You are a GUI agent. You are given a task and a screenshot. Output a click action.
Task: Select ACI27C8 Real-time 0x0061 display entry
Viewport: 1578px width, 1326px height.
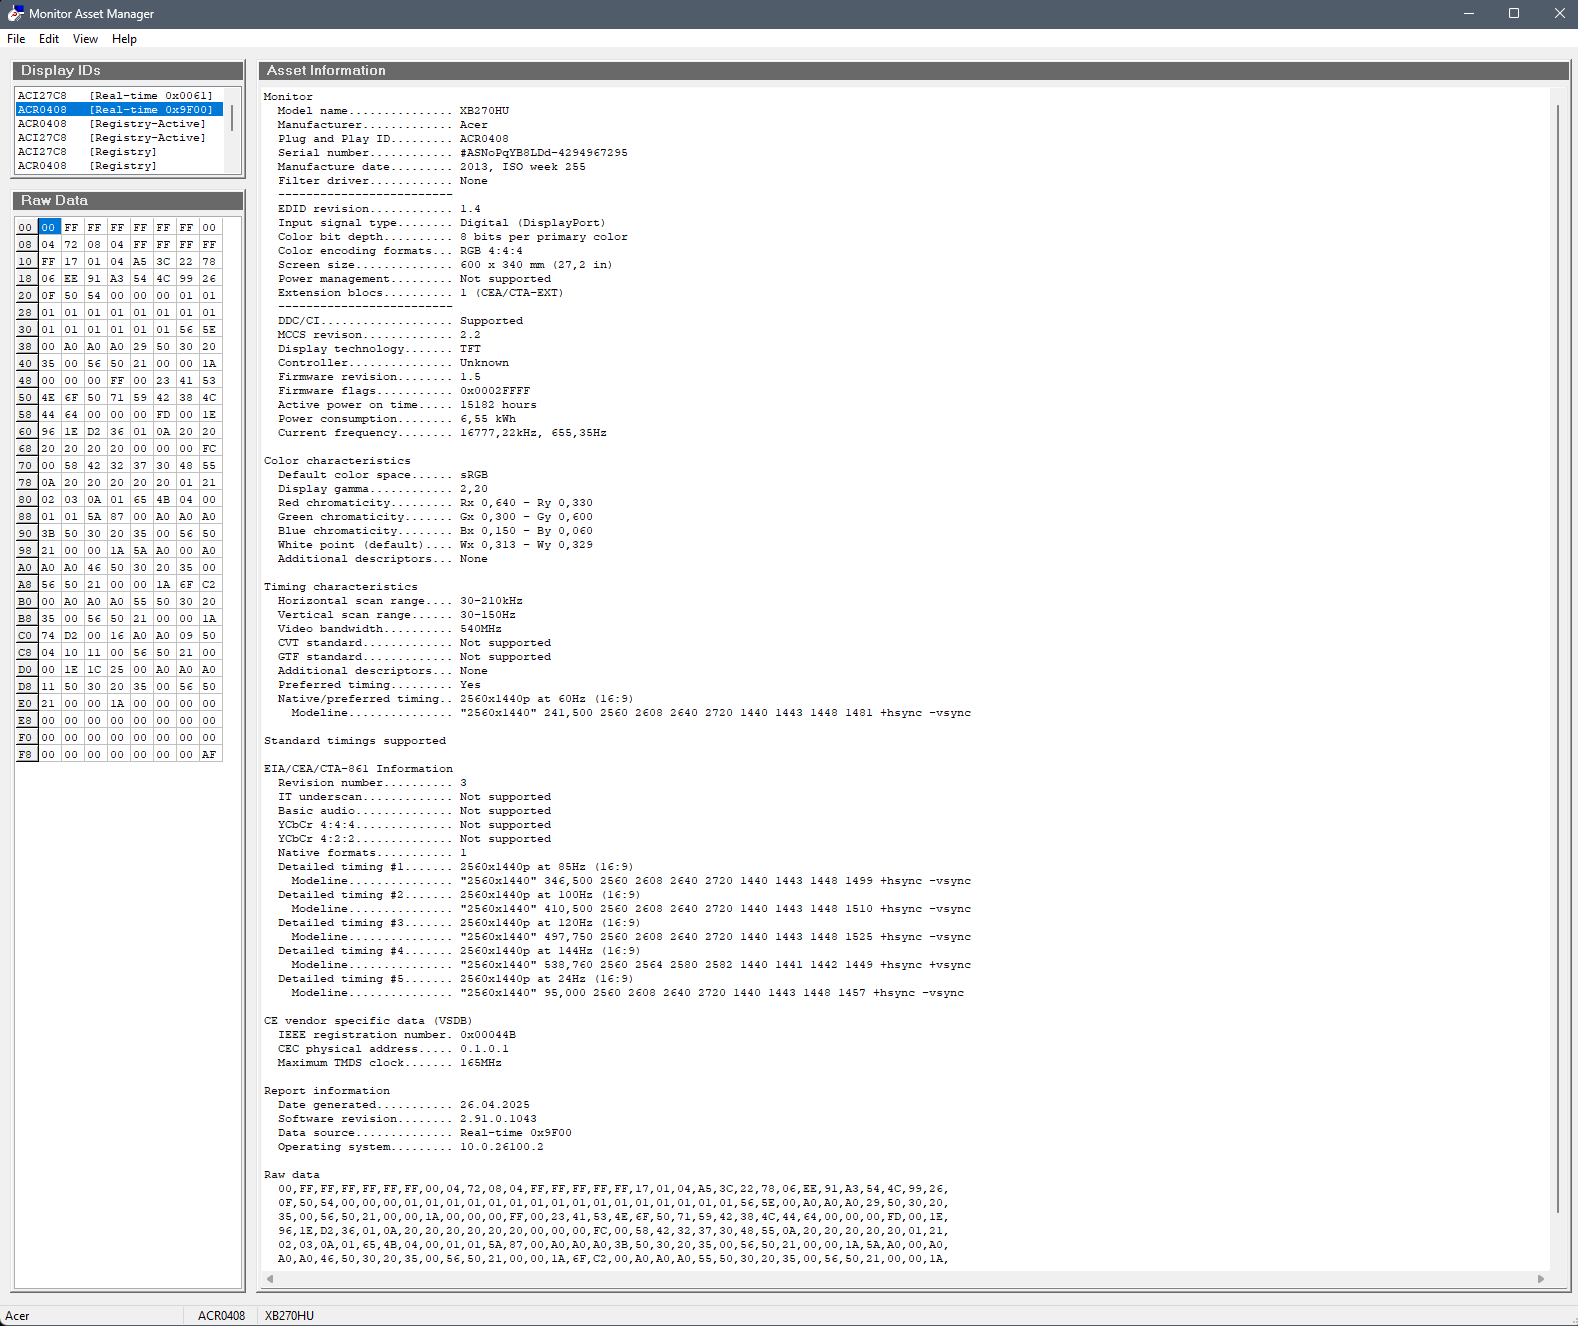119,96
